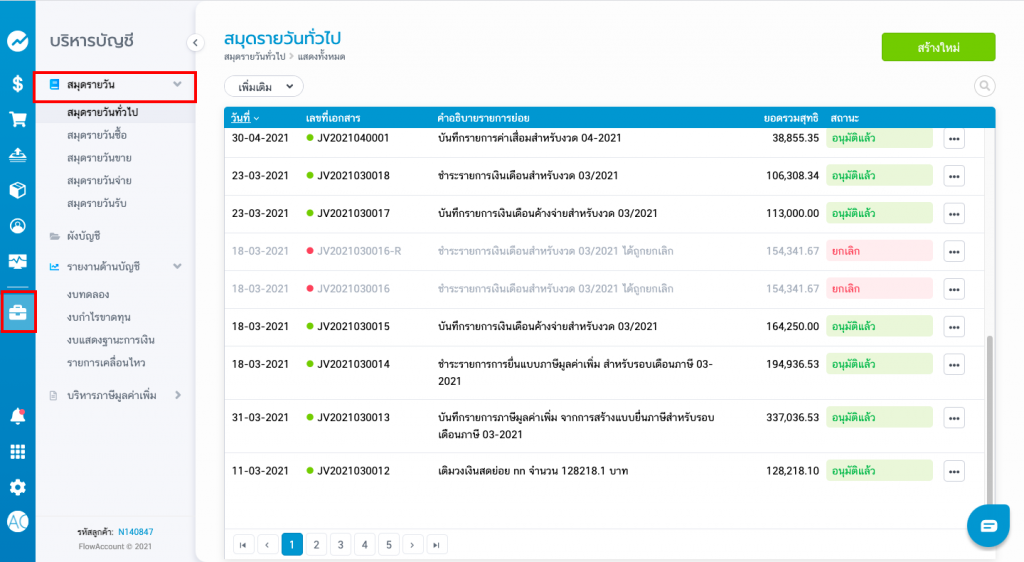
Task: Open the accounting briefcase icon
Action: point(18,313)
